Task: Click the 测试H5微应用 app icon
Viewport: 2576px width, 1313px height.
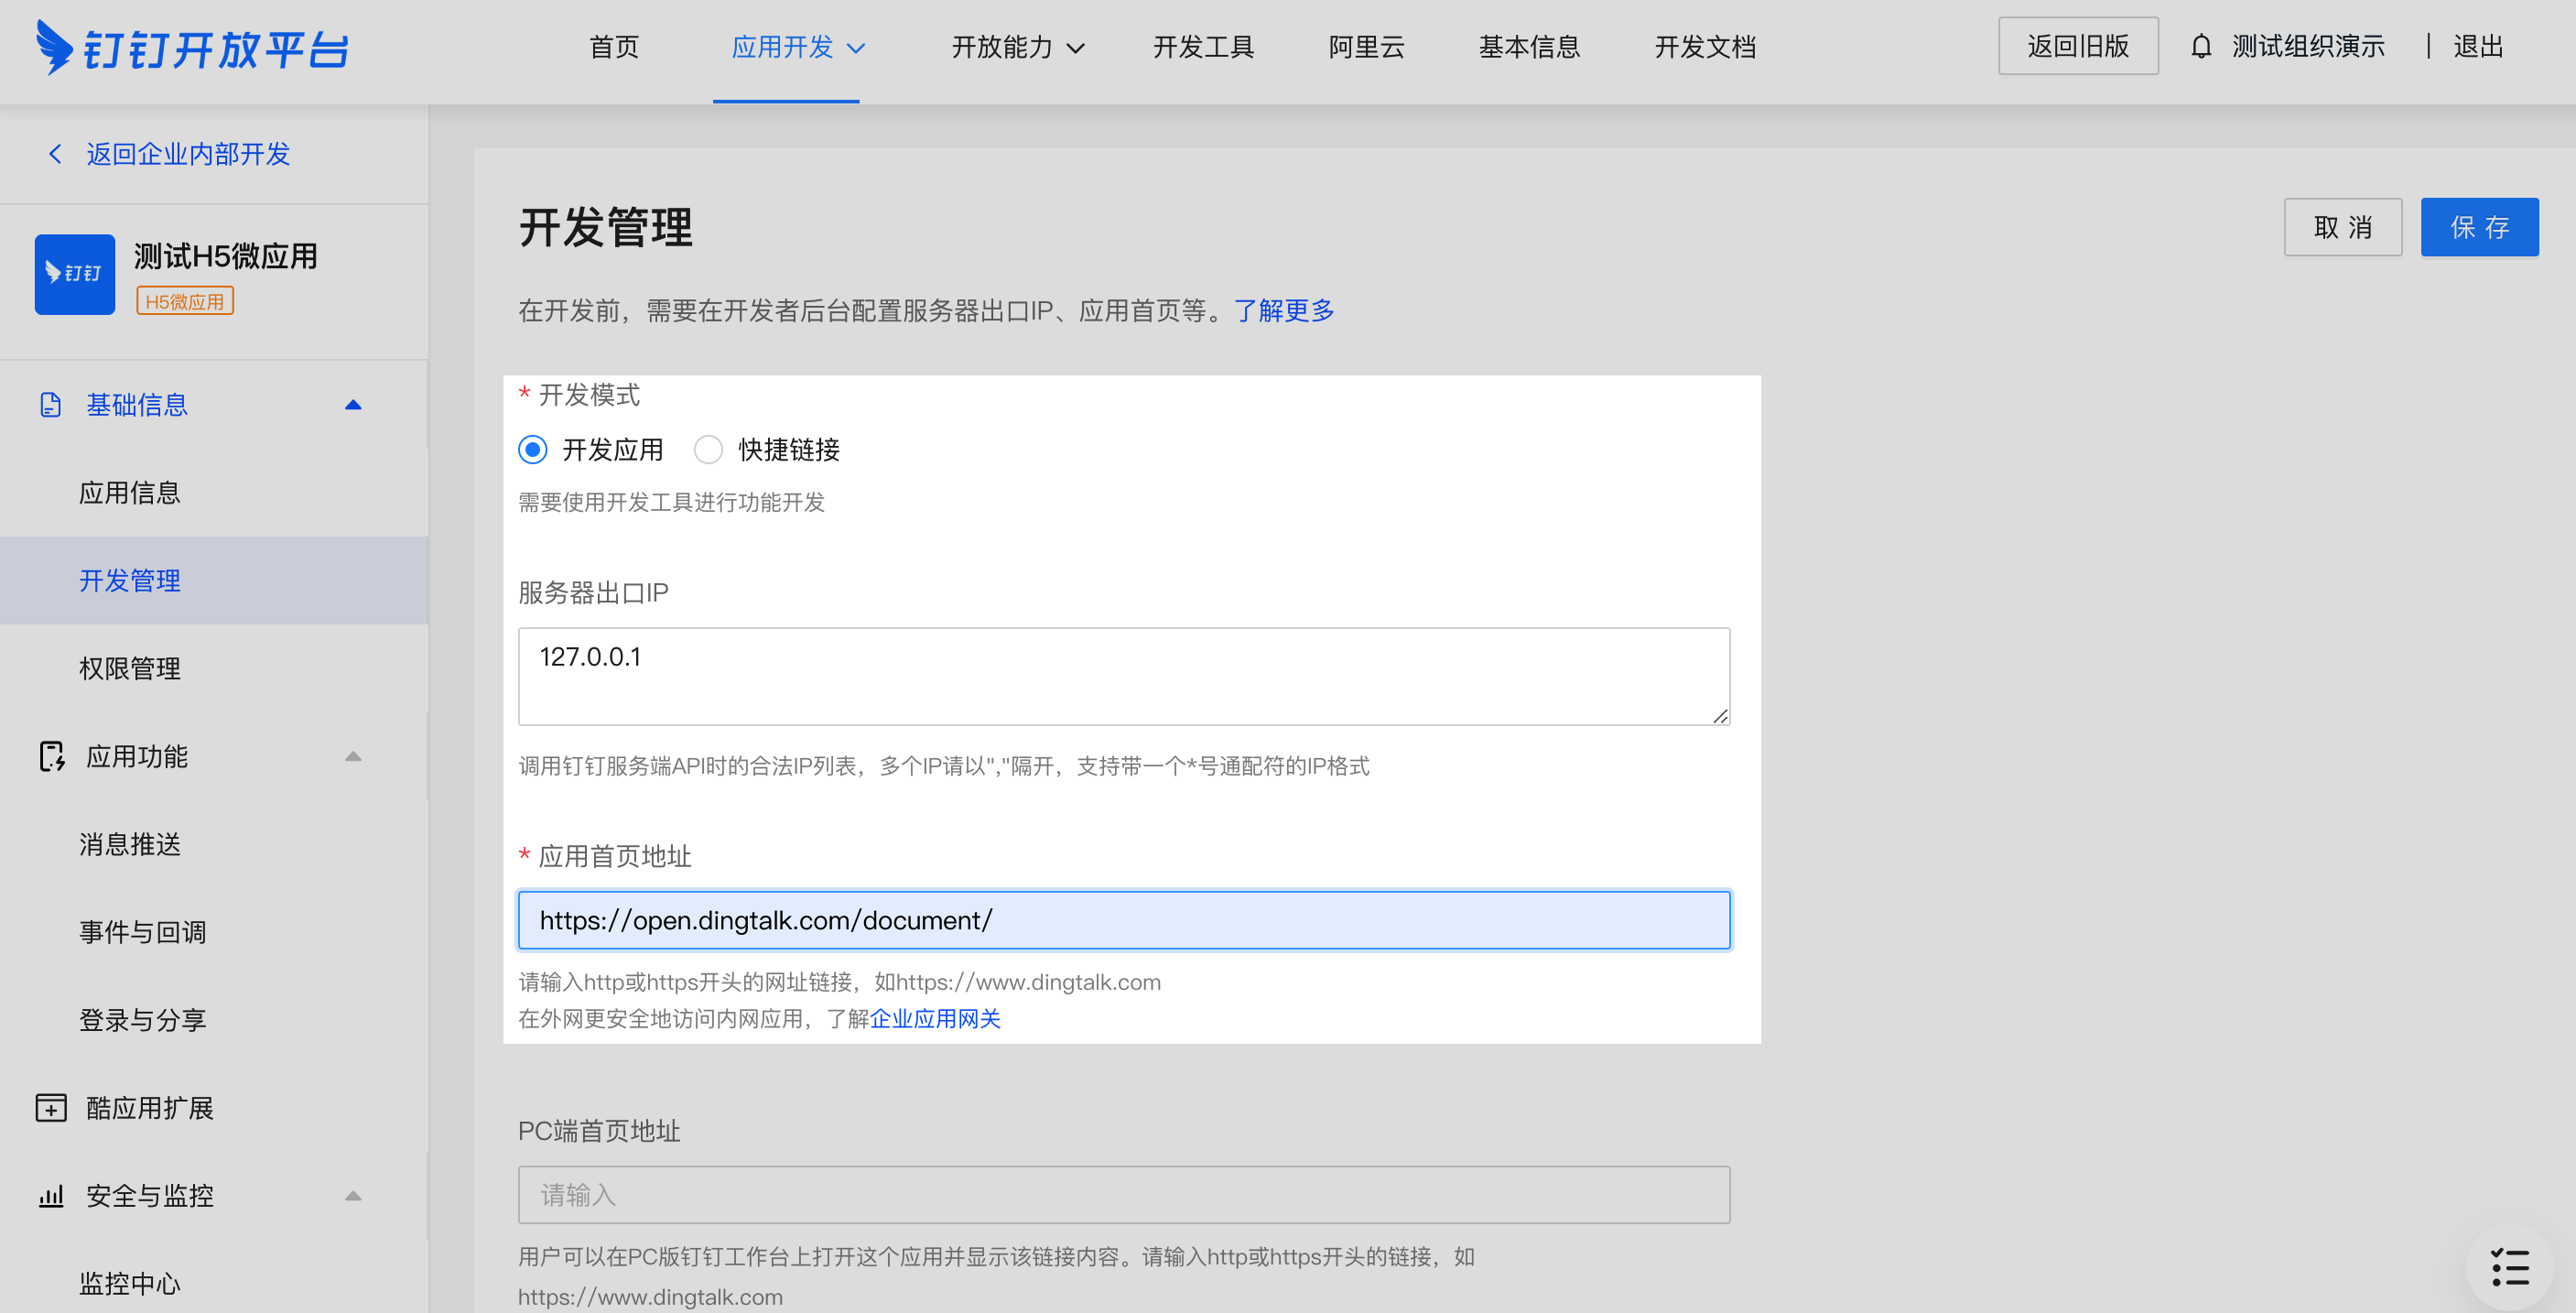Action: [x=75, y=275]
